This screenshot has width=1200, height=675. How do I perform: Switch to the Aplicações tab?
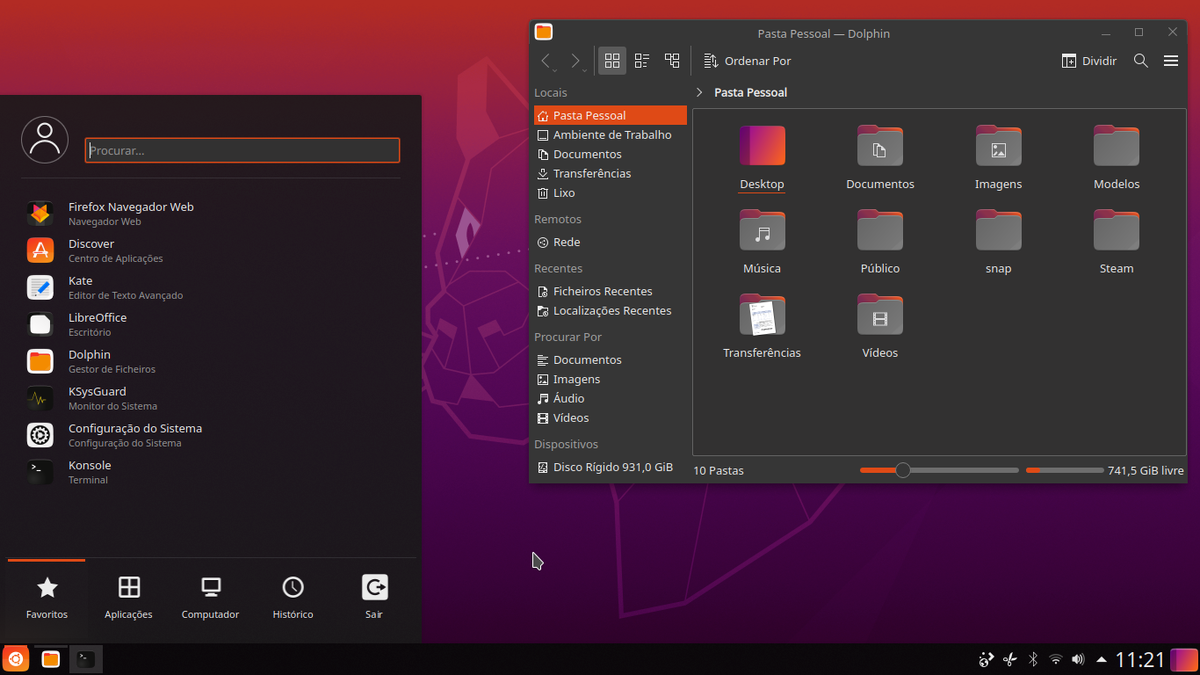(x=128, y=597)
